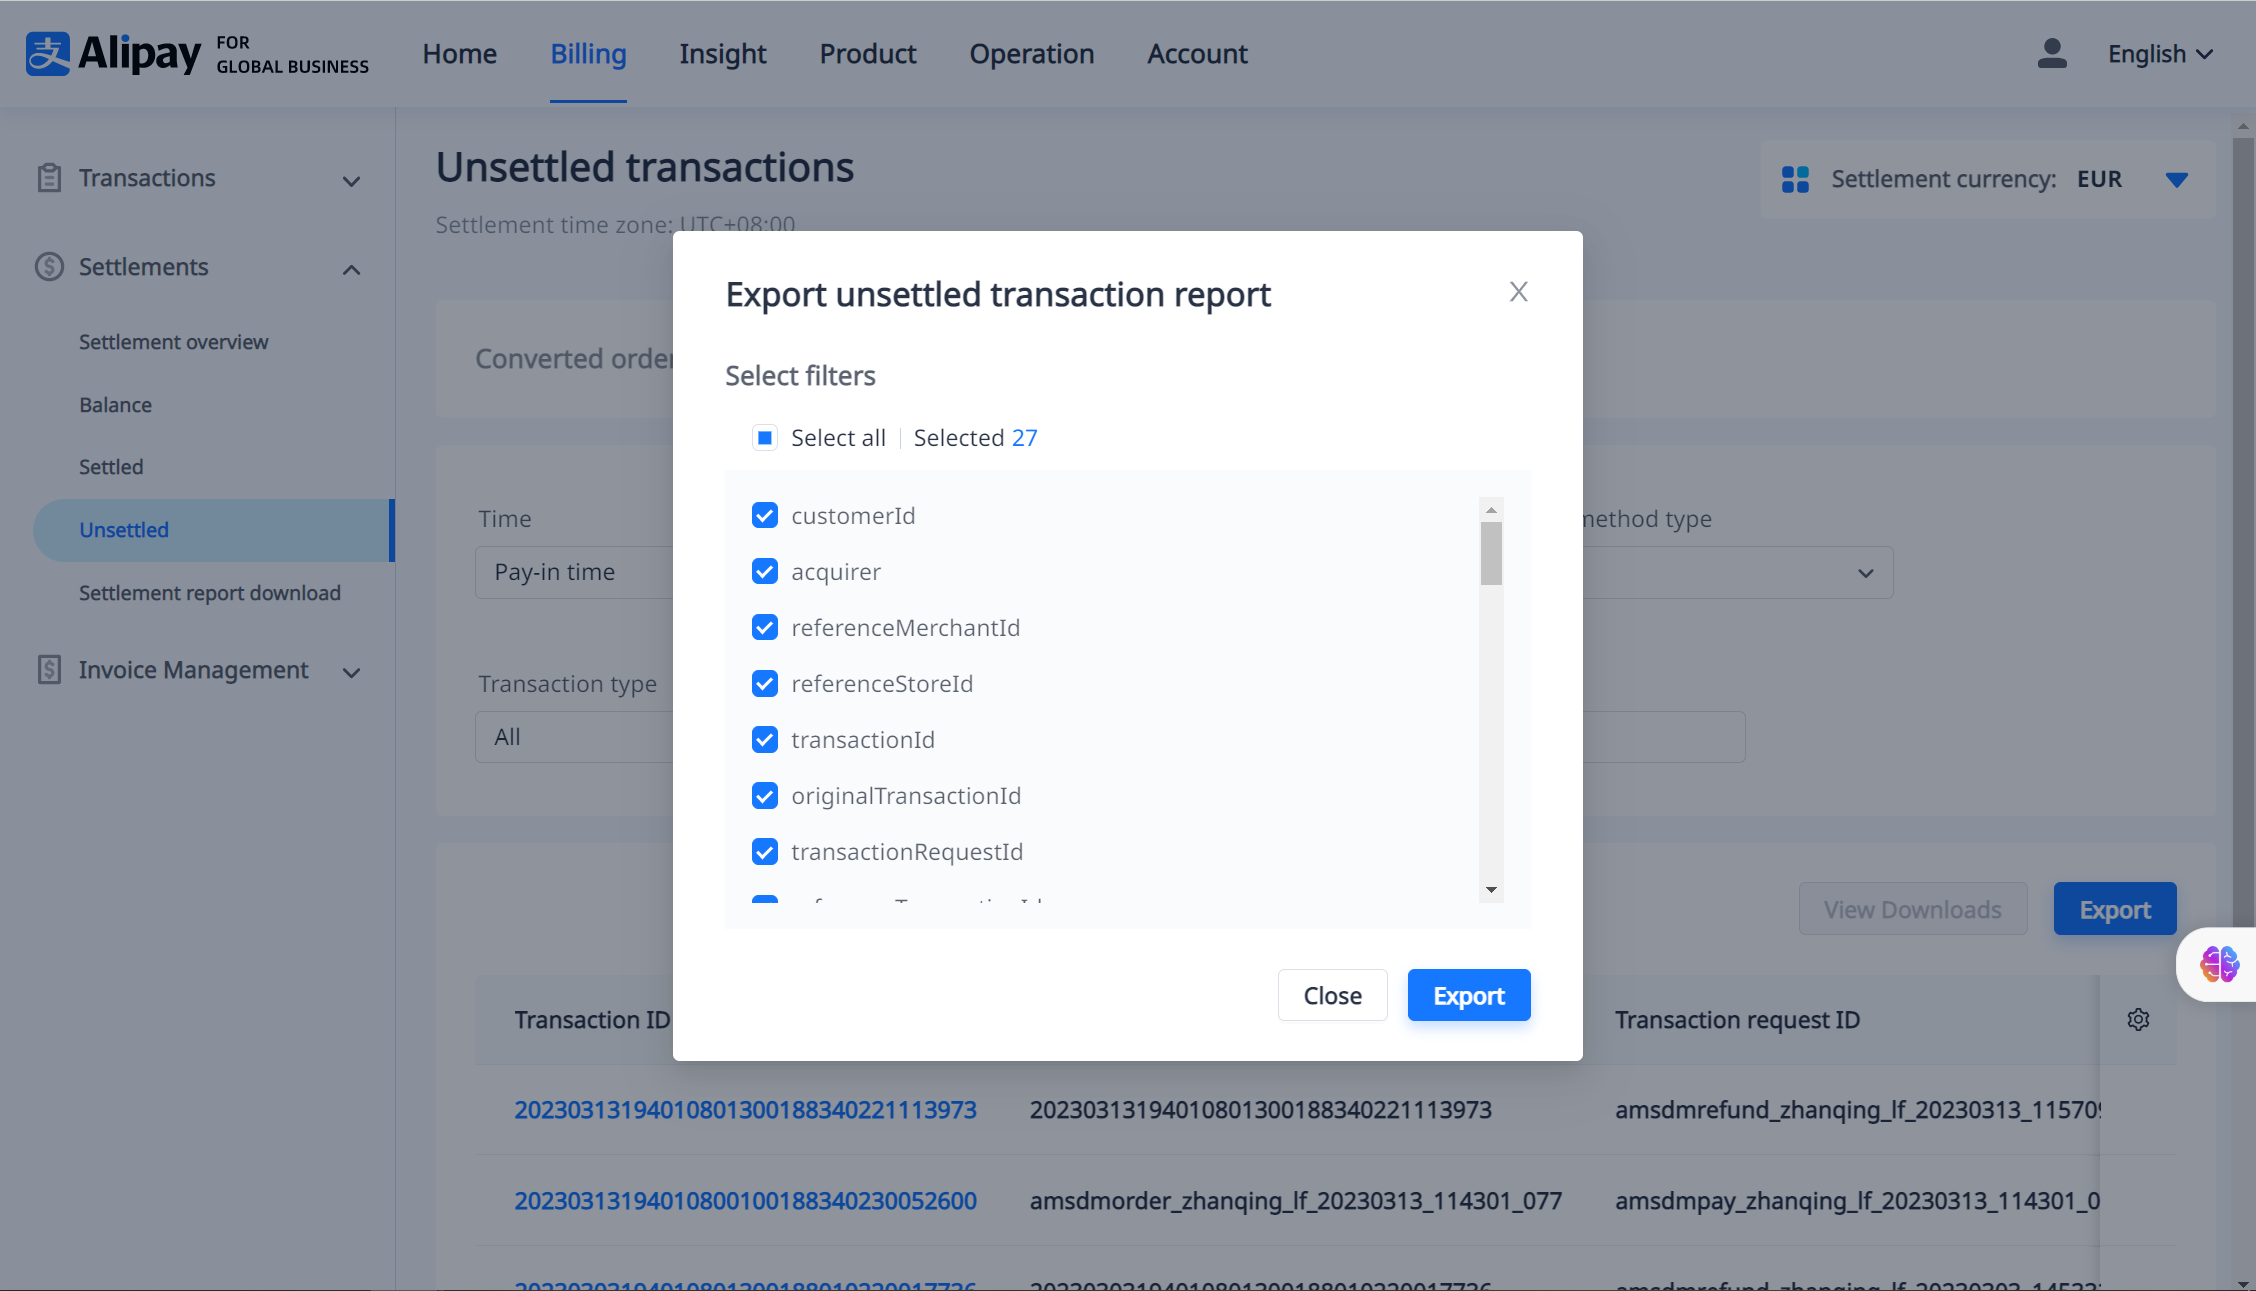The width and height of the screenshot is (2256, 1291).
Task: Uncheck the customerId filter
Action: tap(765, 516)
